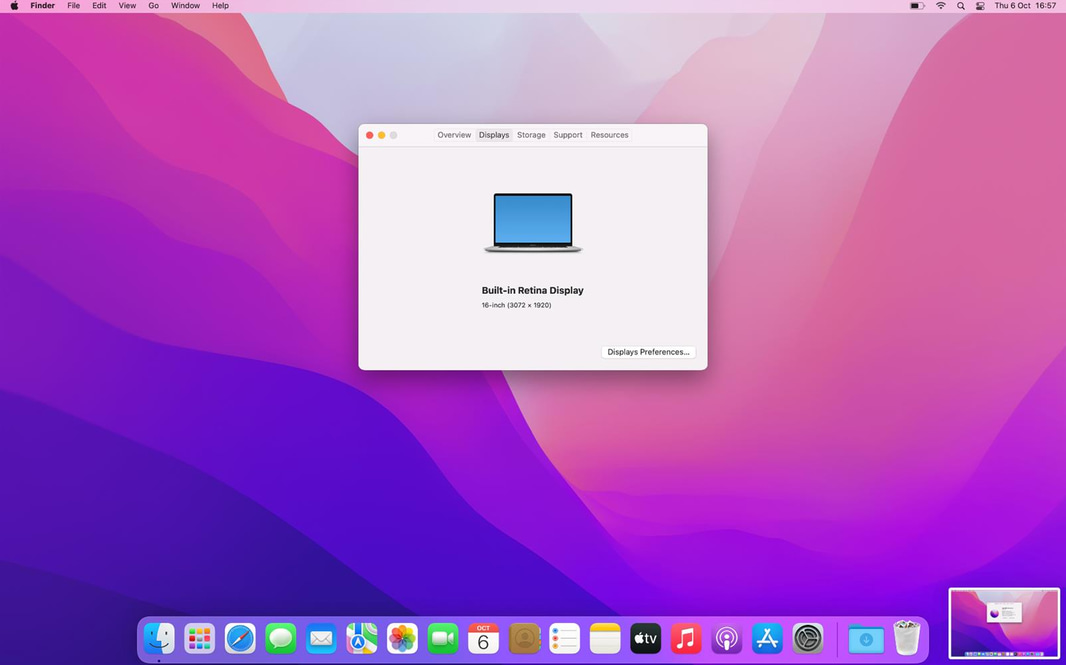Screen dimensions: 1066x665
Task: Click the MacBook display image
Action: (533, 223)
